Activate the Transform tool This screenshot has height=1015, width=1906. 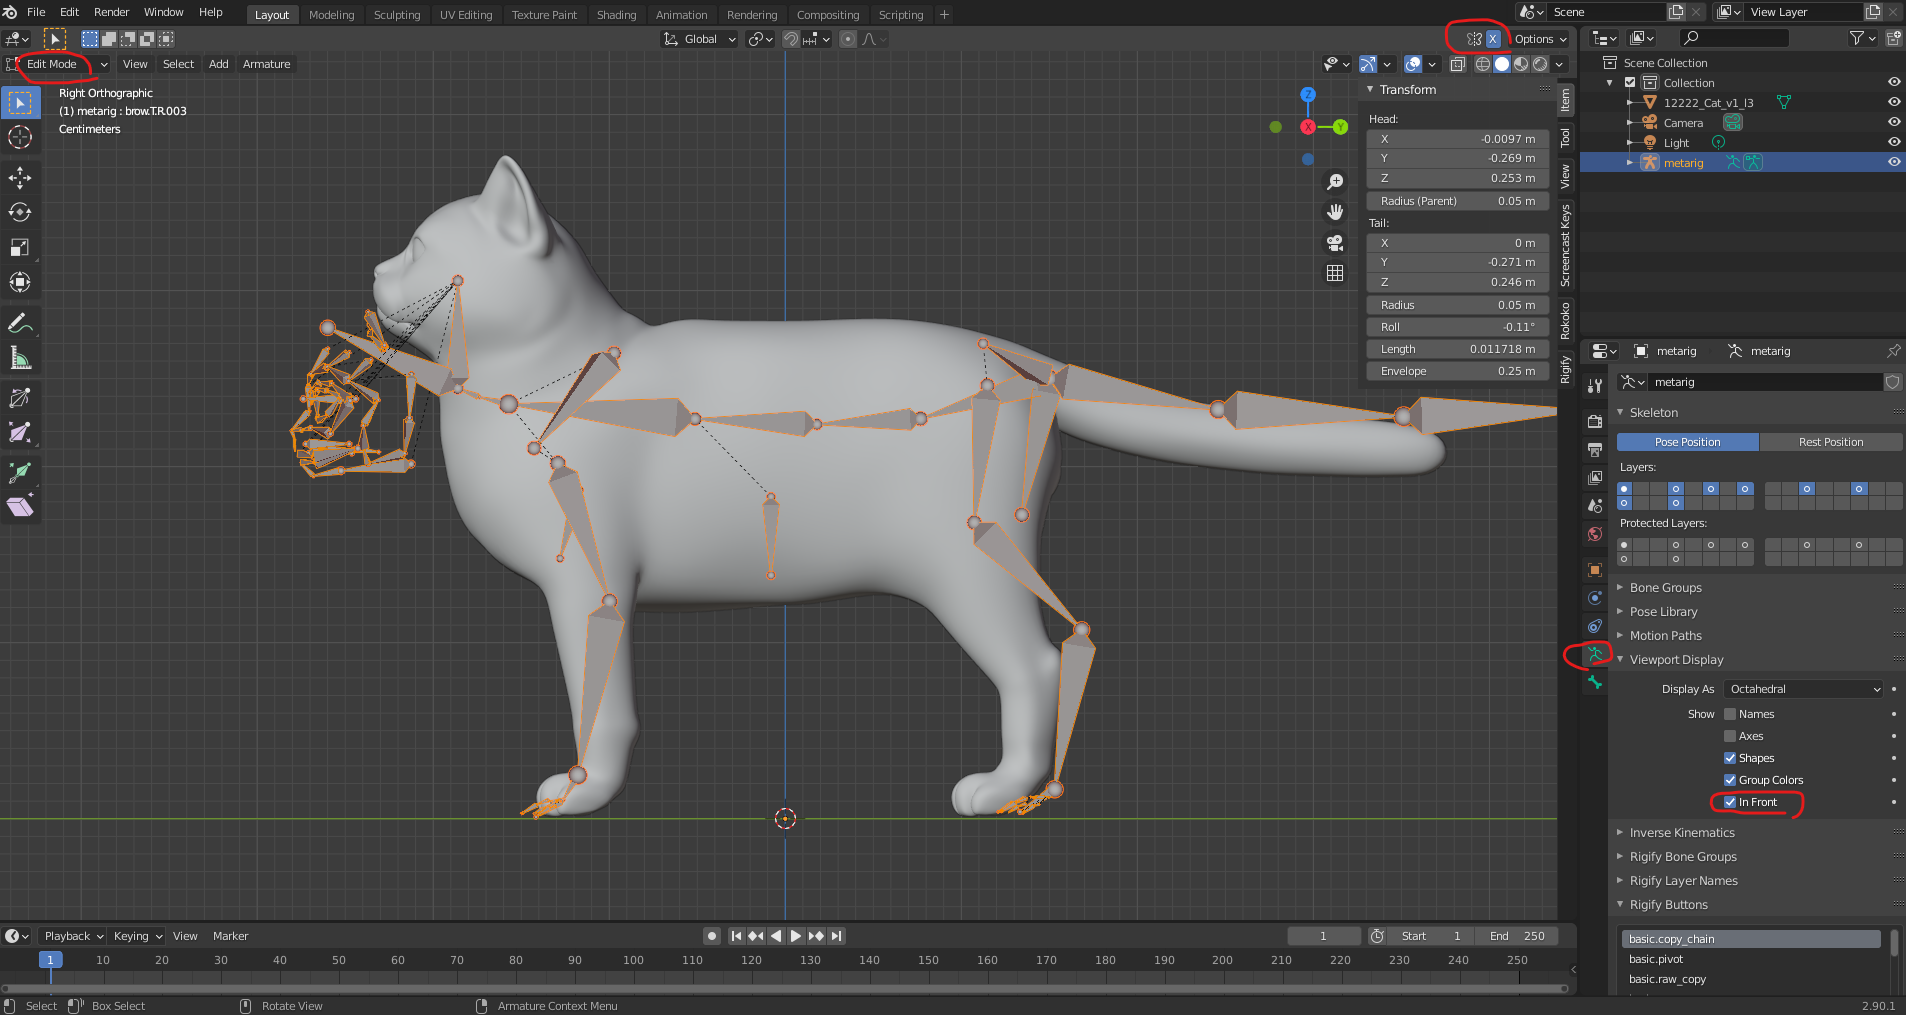tap(20, 282)
